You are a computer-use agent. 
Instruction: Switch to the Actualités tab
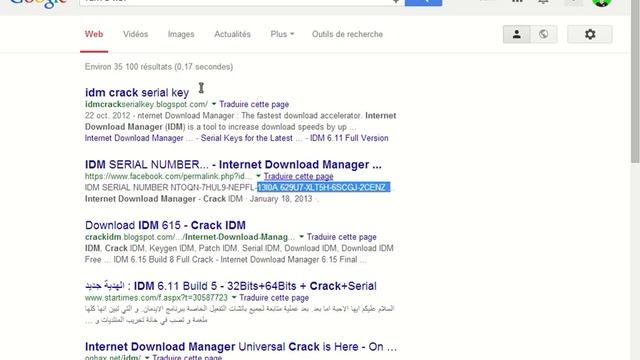tap(232, 34)
